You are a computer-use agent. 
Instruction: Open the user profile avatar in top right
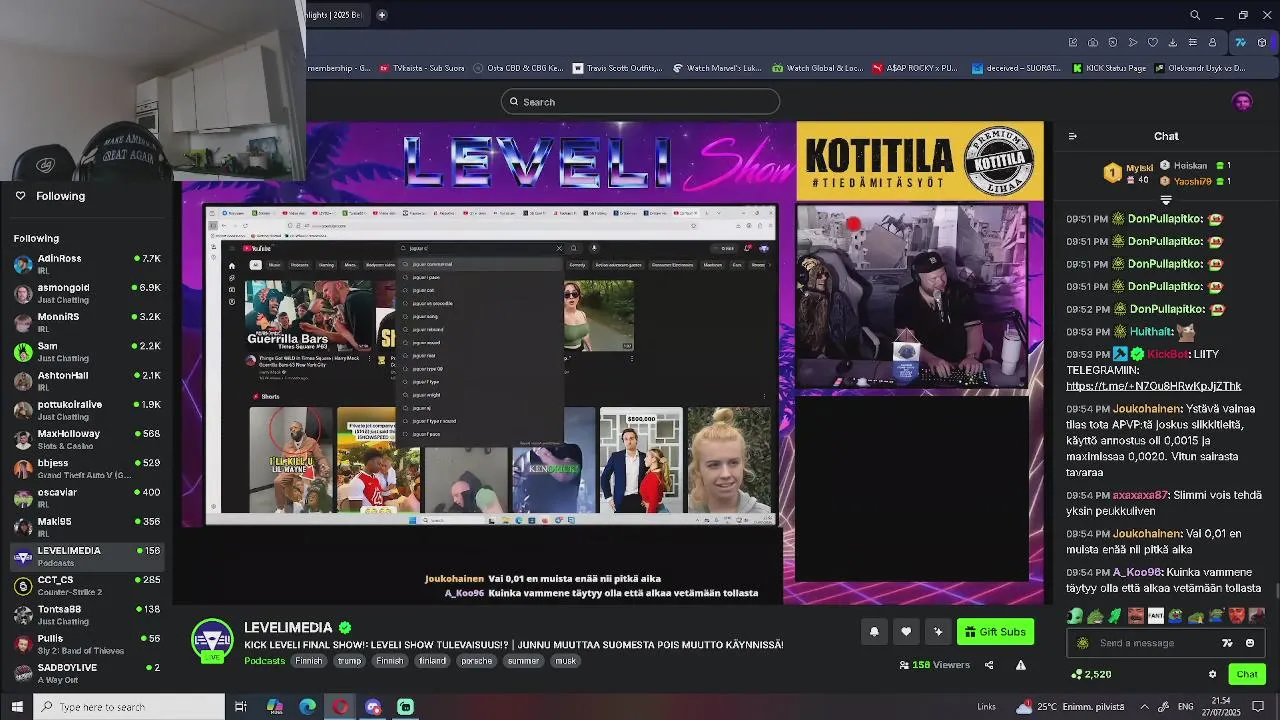point(1242,101)
